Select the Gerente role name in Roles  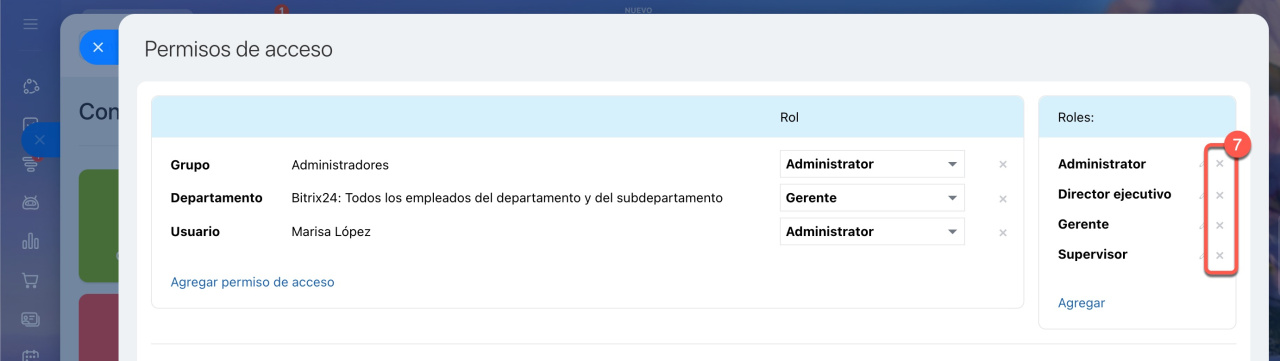point(1083,224)
